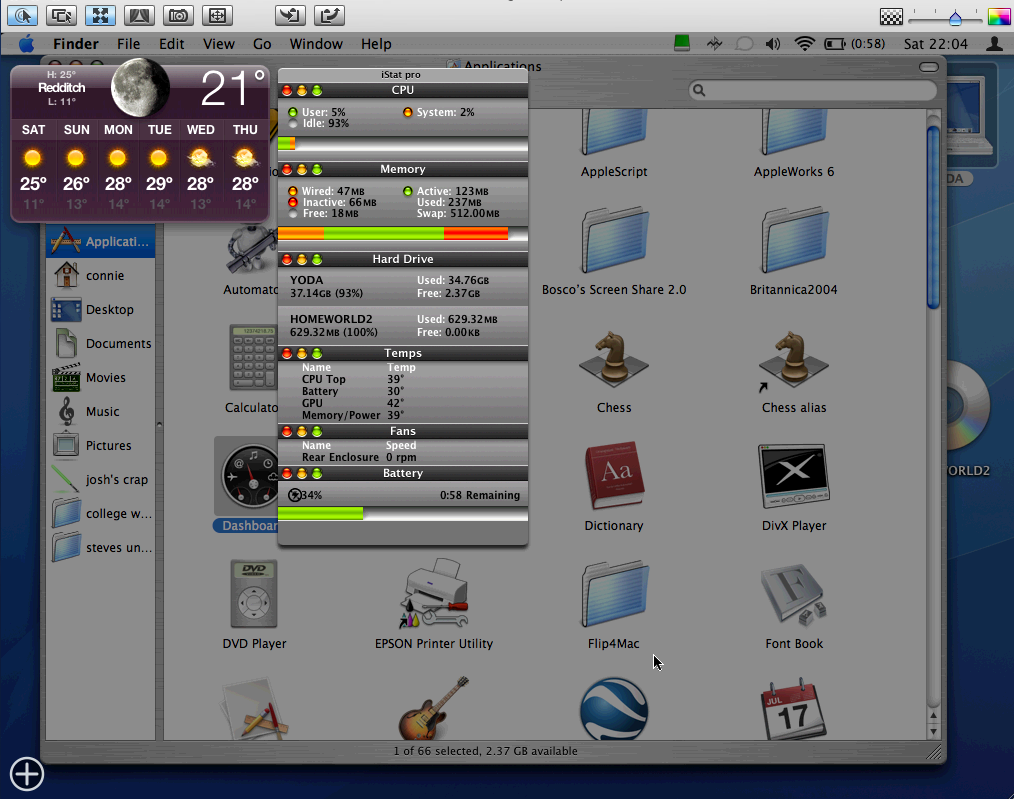Click the full color quality icon
This screenshot has width=1014, height=799.
(x=998, y=17)
